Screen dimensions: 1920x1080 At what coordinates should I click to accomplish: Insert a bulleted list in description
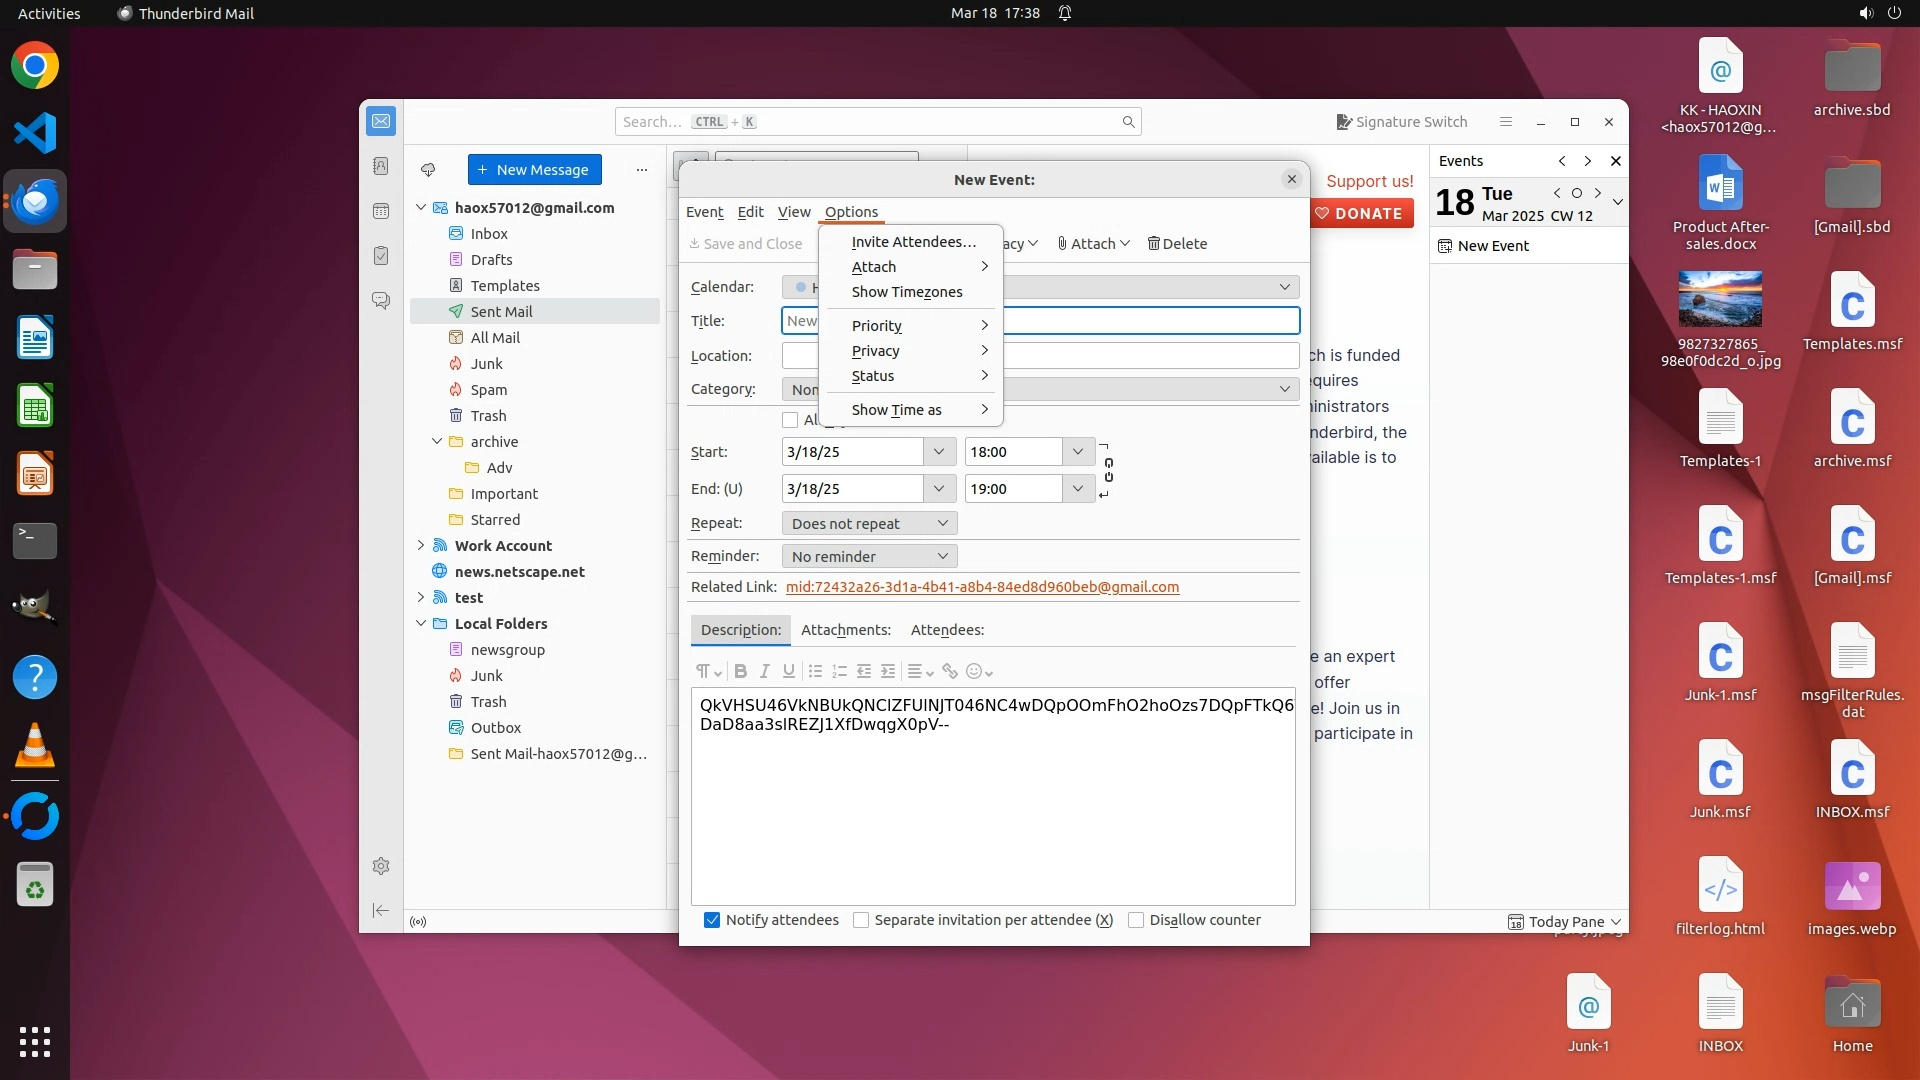(815, 671)
